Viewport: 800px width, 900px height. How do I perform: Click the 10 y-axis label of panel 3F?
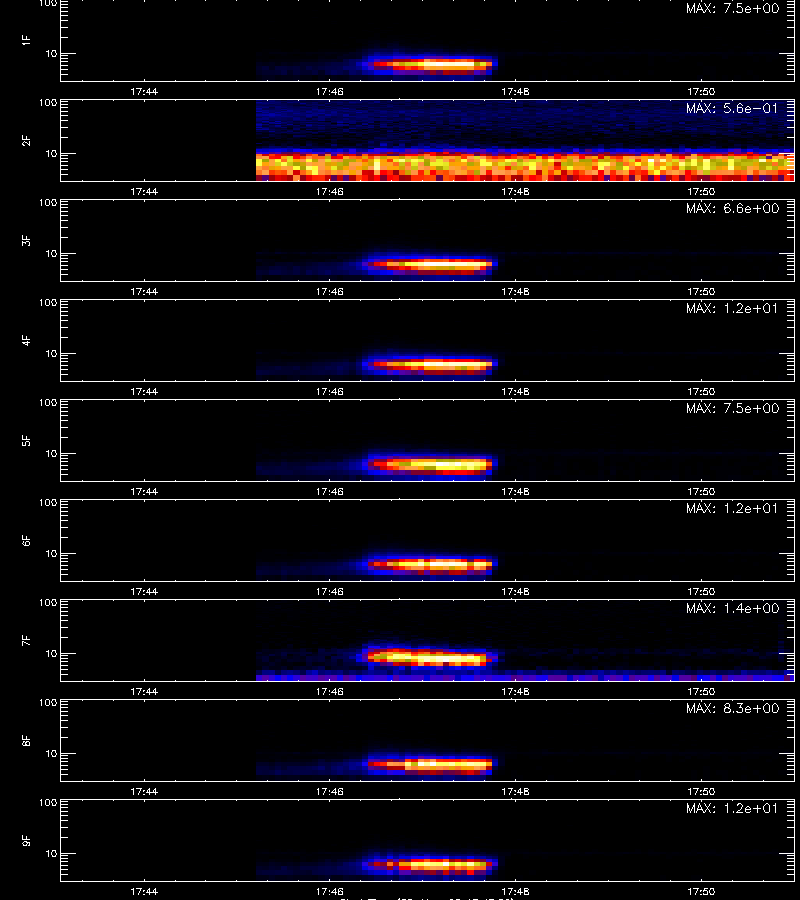[52, 253]
